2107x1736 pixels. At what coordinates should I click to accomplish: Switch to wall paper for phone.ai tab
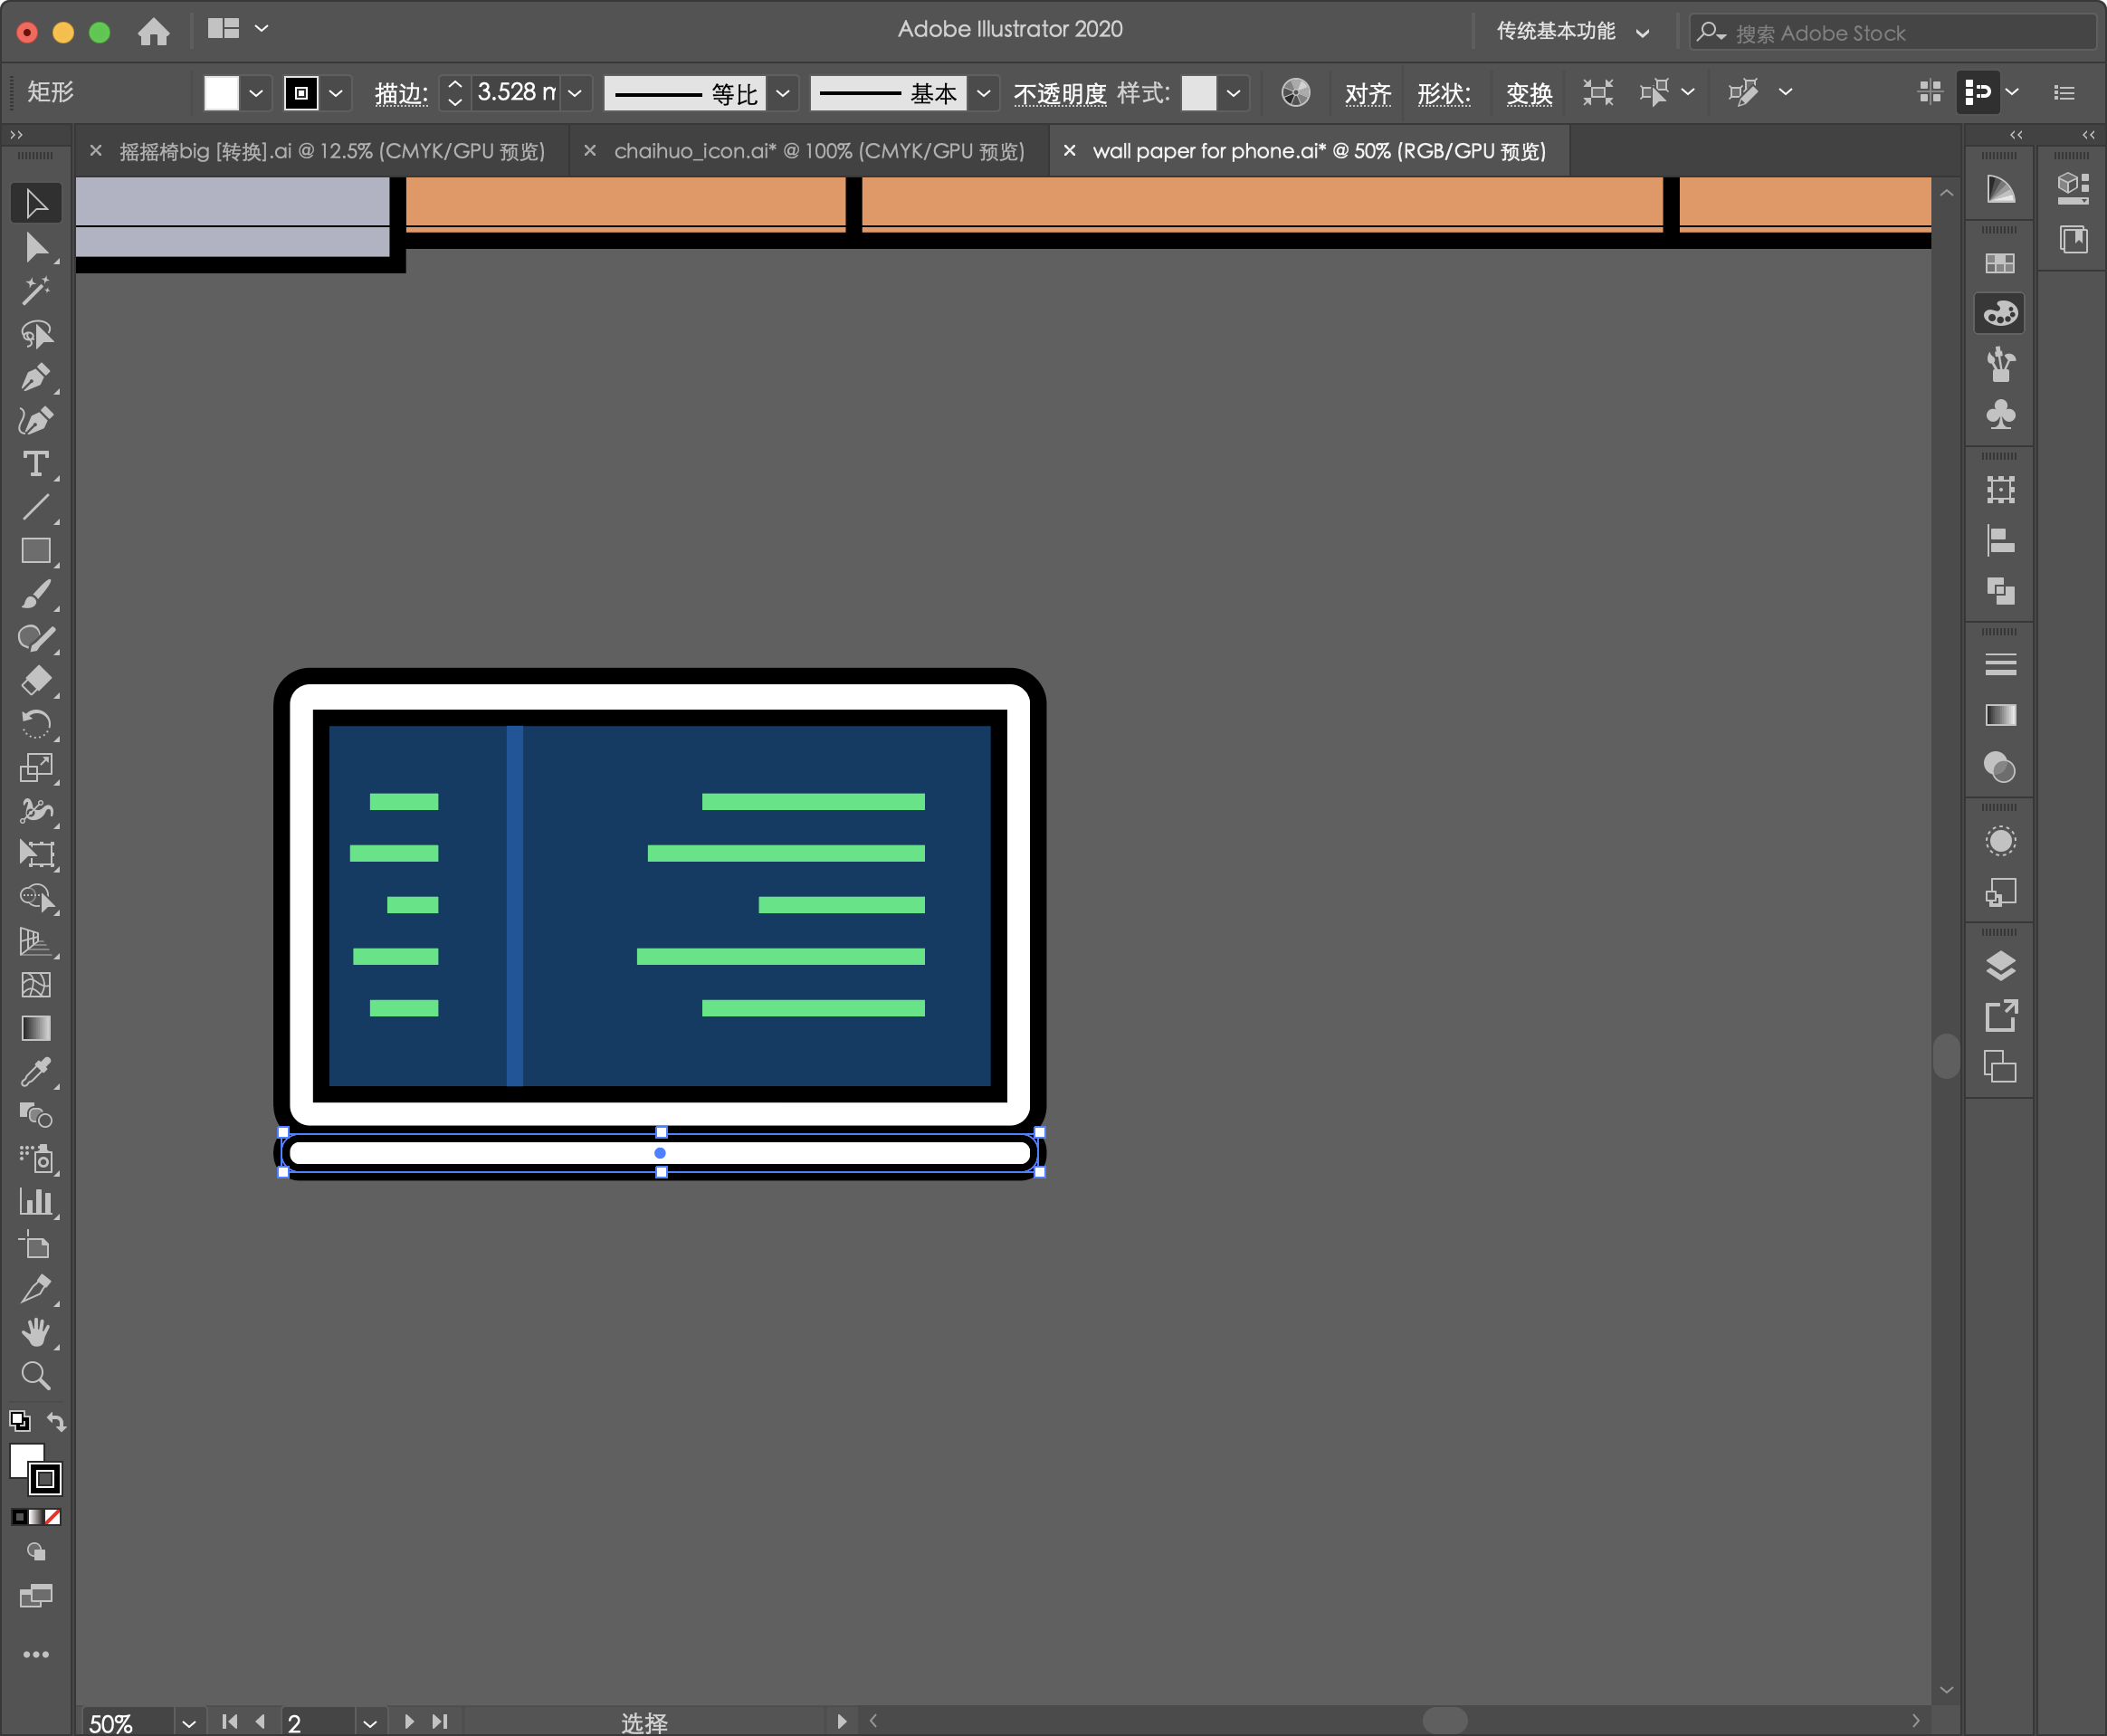1319,151
